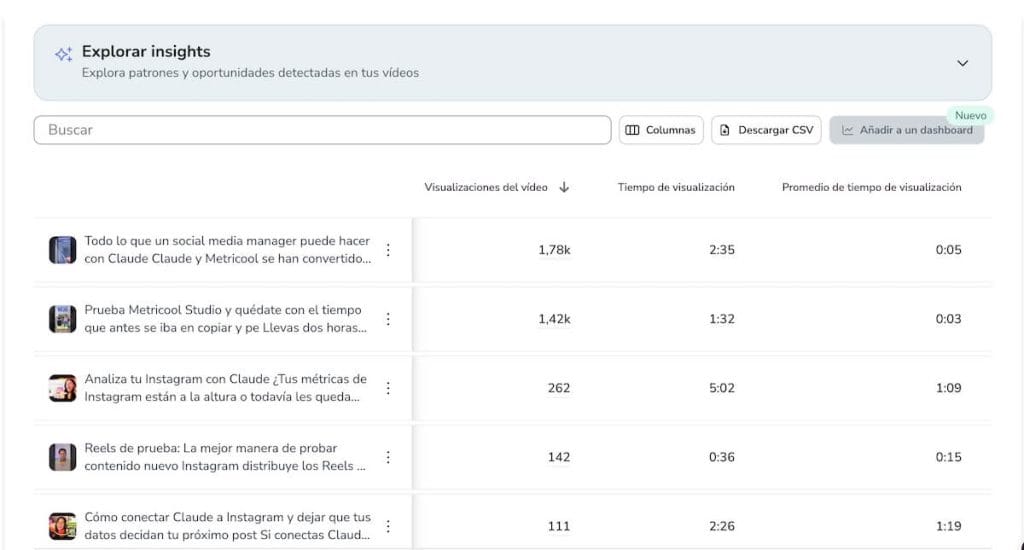1024x550 pixels.
Task: Open options menu for social media manager video
Action: [x=388, y=250]
